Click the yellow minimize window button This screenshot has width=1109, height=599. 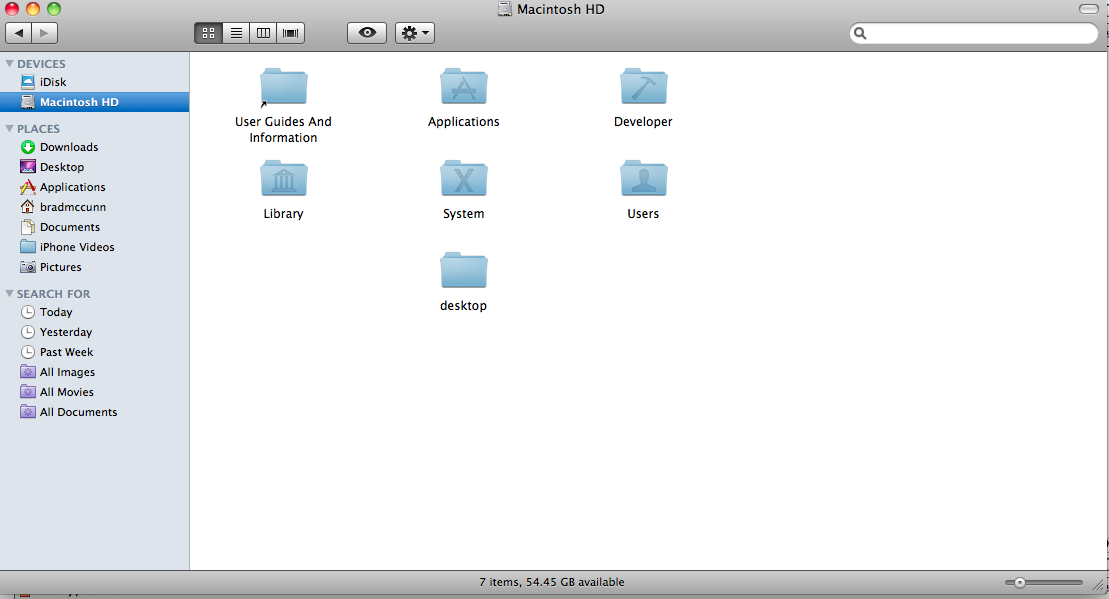pyautogui.click(x=33, y=9)
